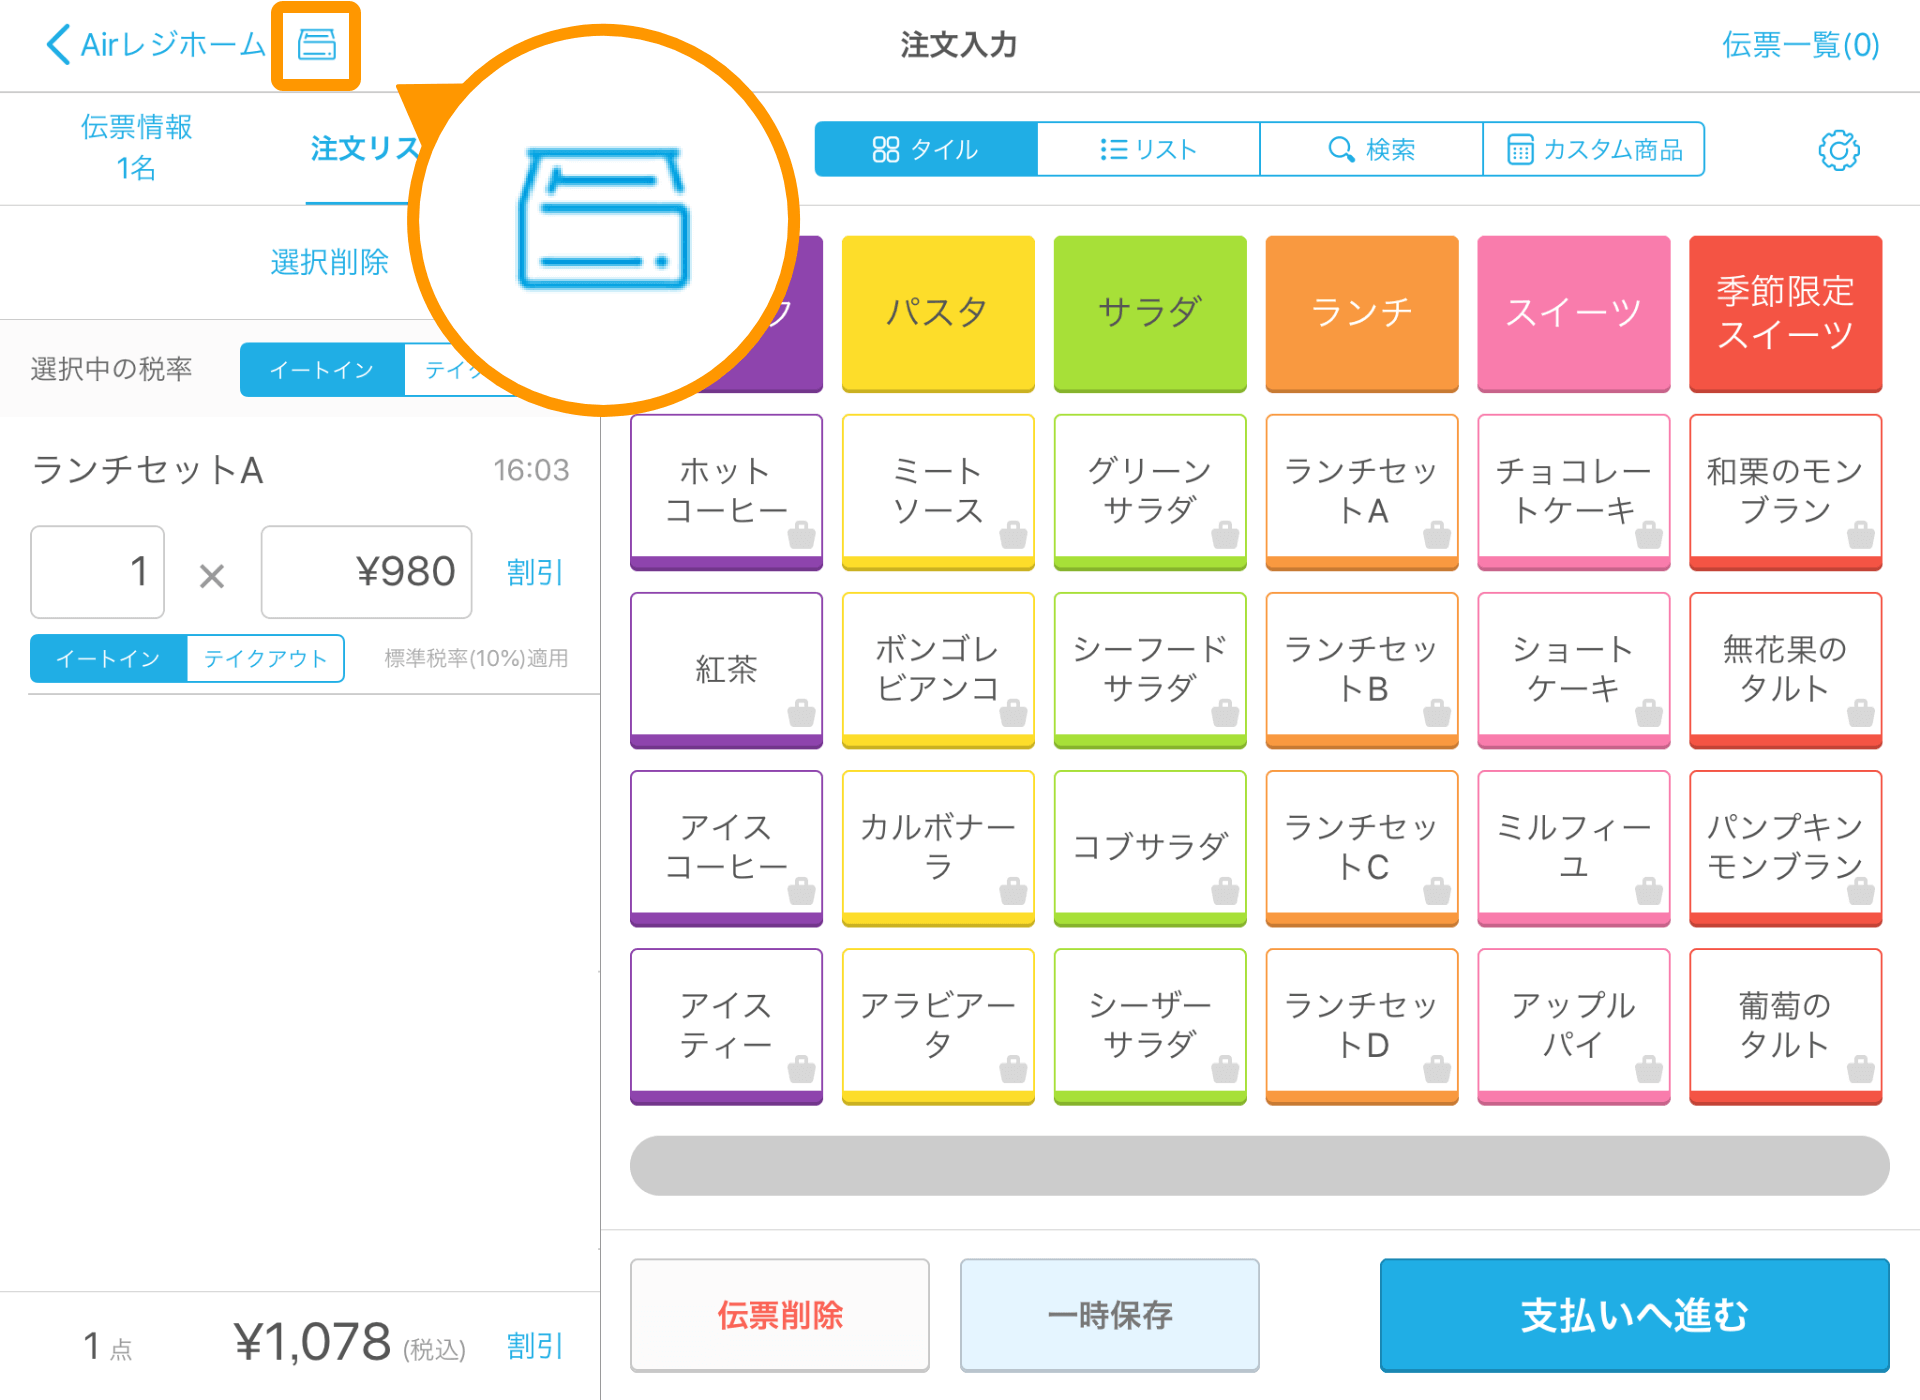Edit the quantity field showing 1
Viewport: 1920px width, 1400px height.
point(98,572)
